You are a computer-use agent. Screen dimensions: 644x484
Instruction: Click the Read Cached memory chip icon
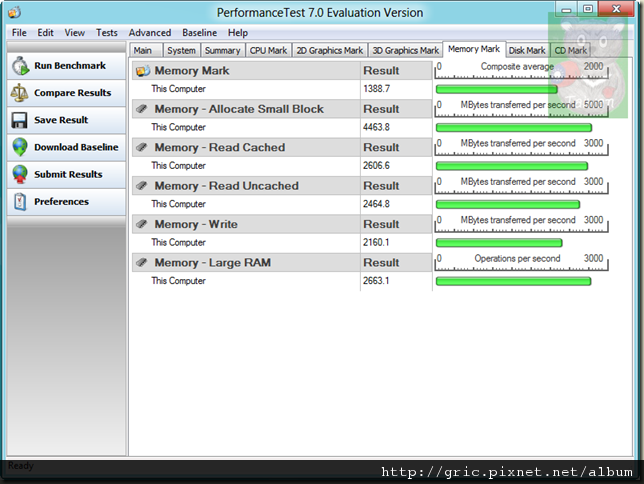[142, 147]
